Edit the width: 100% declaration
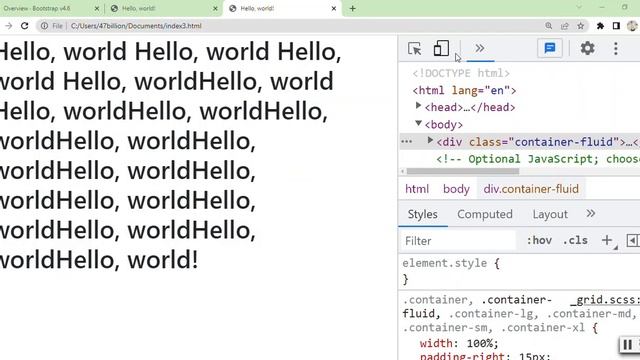This screenshot has width=640, height=360. [x=459, y=343]
